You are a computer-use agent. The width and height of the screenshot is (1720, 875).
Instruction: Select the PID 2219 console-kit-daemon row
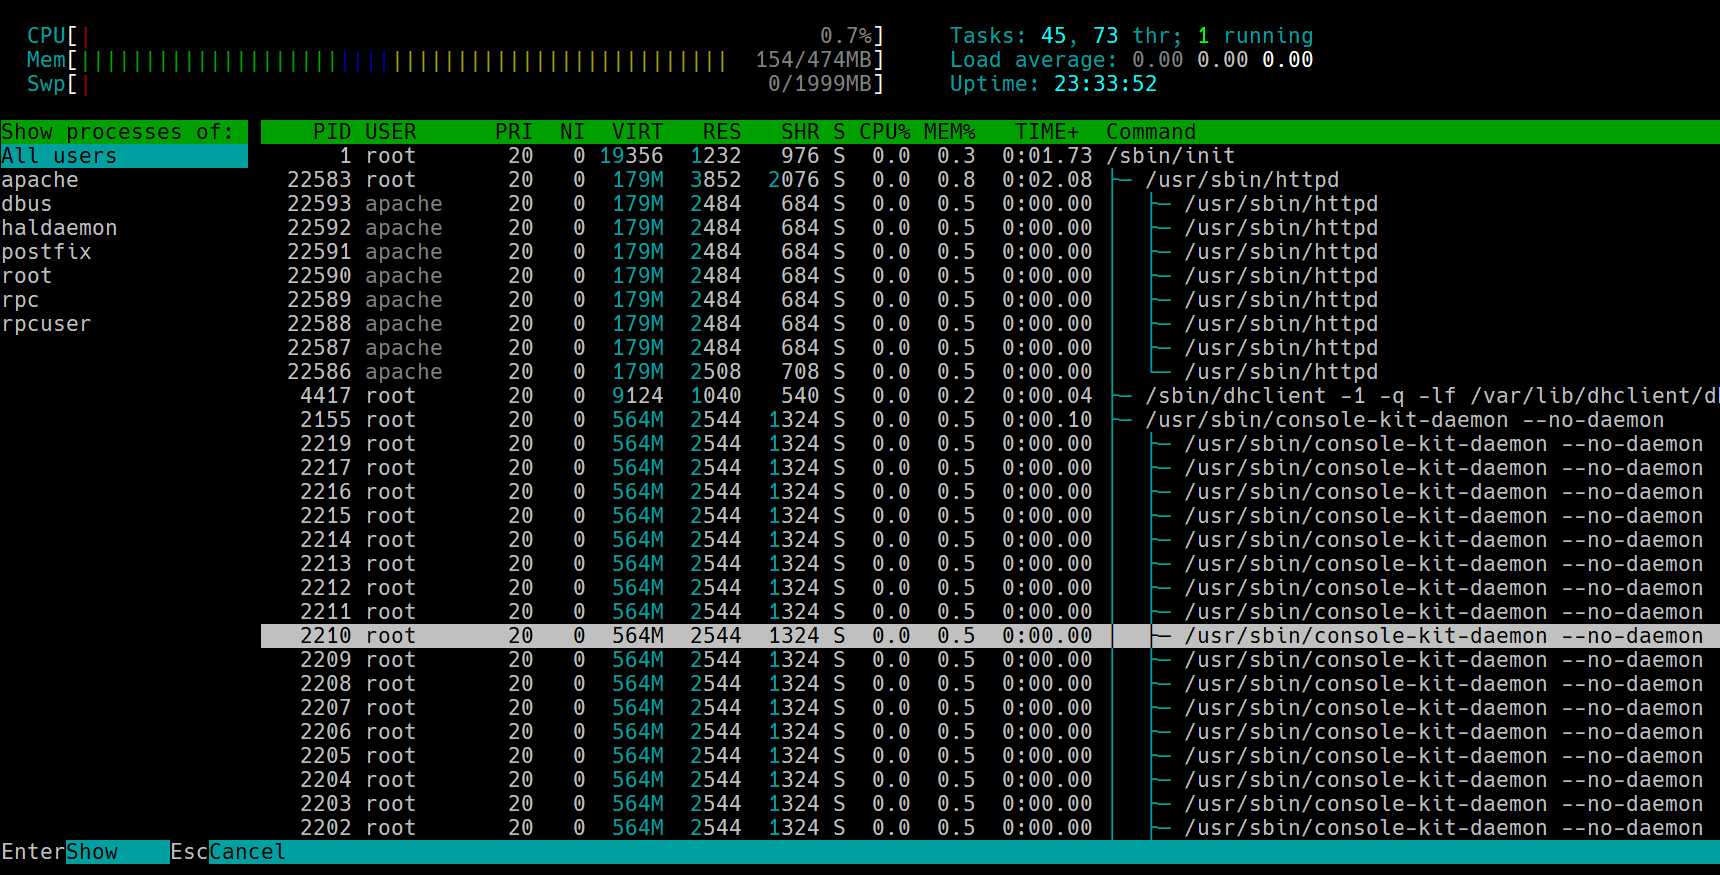click(x=990, y=444)
